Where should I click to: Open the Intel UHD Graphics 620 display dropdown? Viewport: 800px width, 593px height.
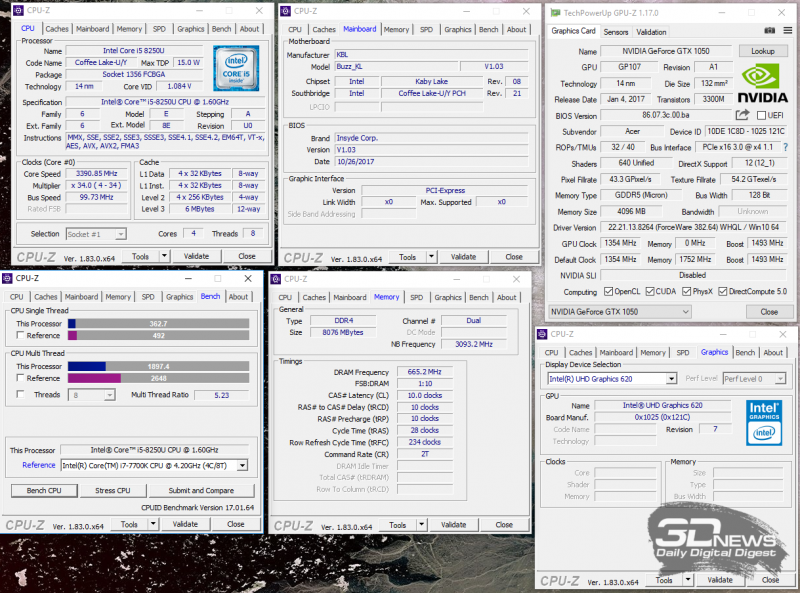[671, 379]
